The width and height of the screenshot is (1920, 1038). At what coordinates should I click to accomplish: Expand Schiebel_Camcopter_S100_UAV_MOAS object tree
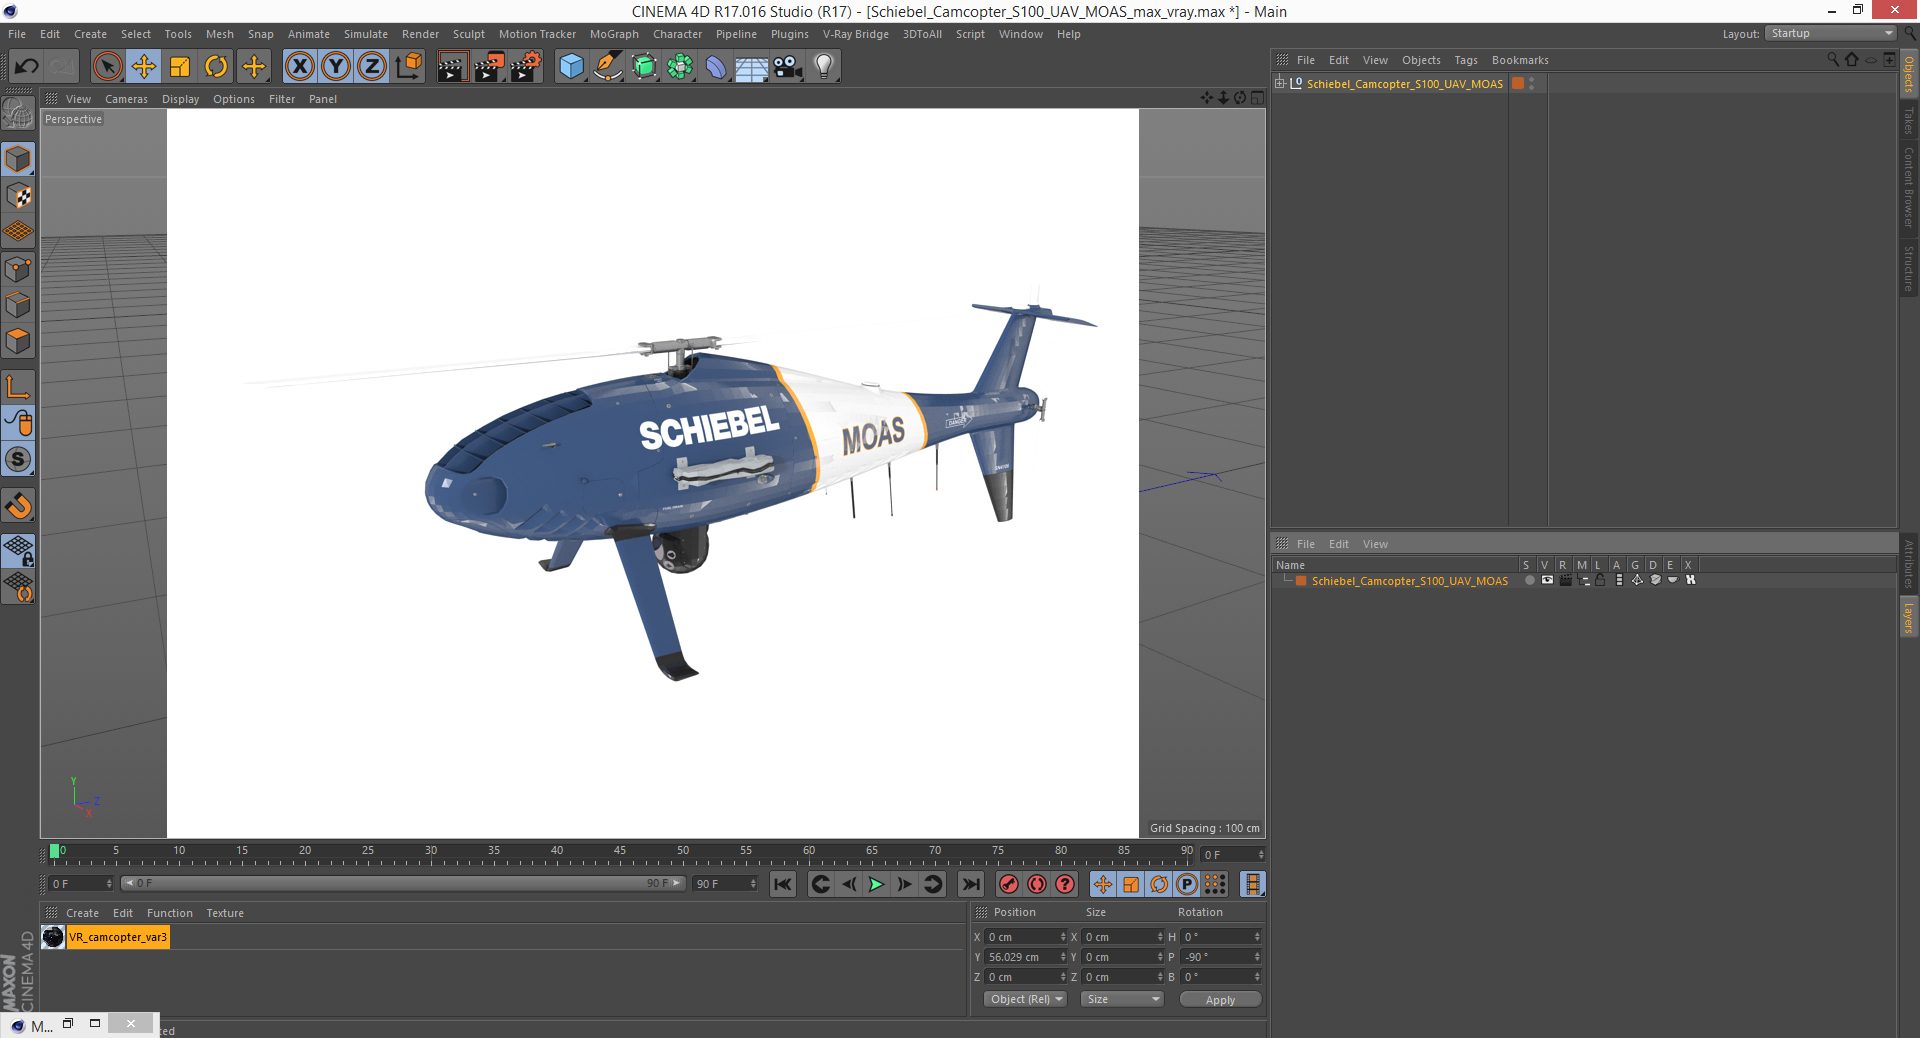[1279, 83]
